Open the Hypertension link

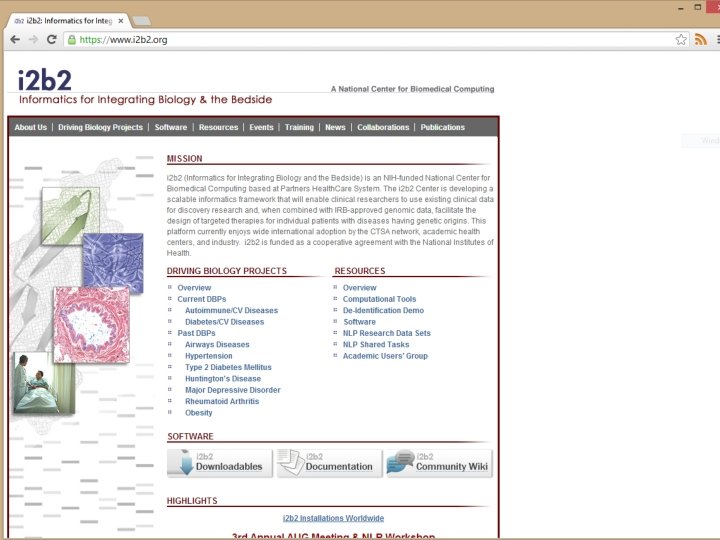click(x=208, y=356)
